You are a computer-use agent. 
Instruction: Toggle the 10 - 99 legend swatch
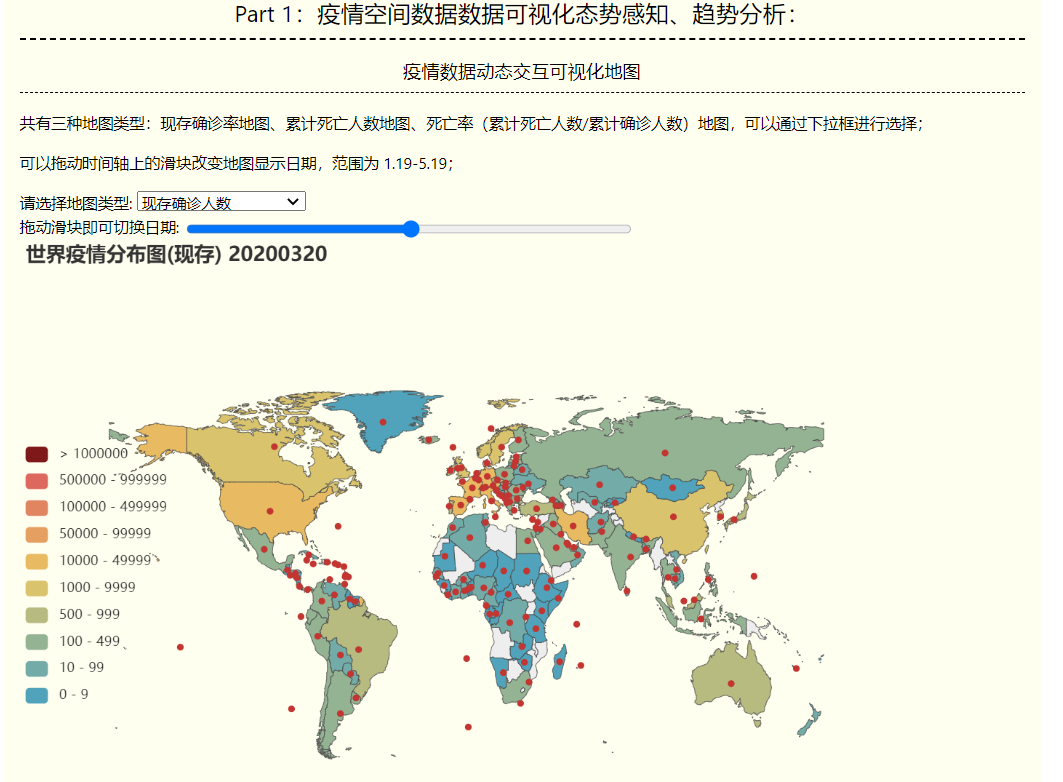click(x=37, y=669)
